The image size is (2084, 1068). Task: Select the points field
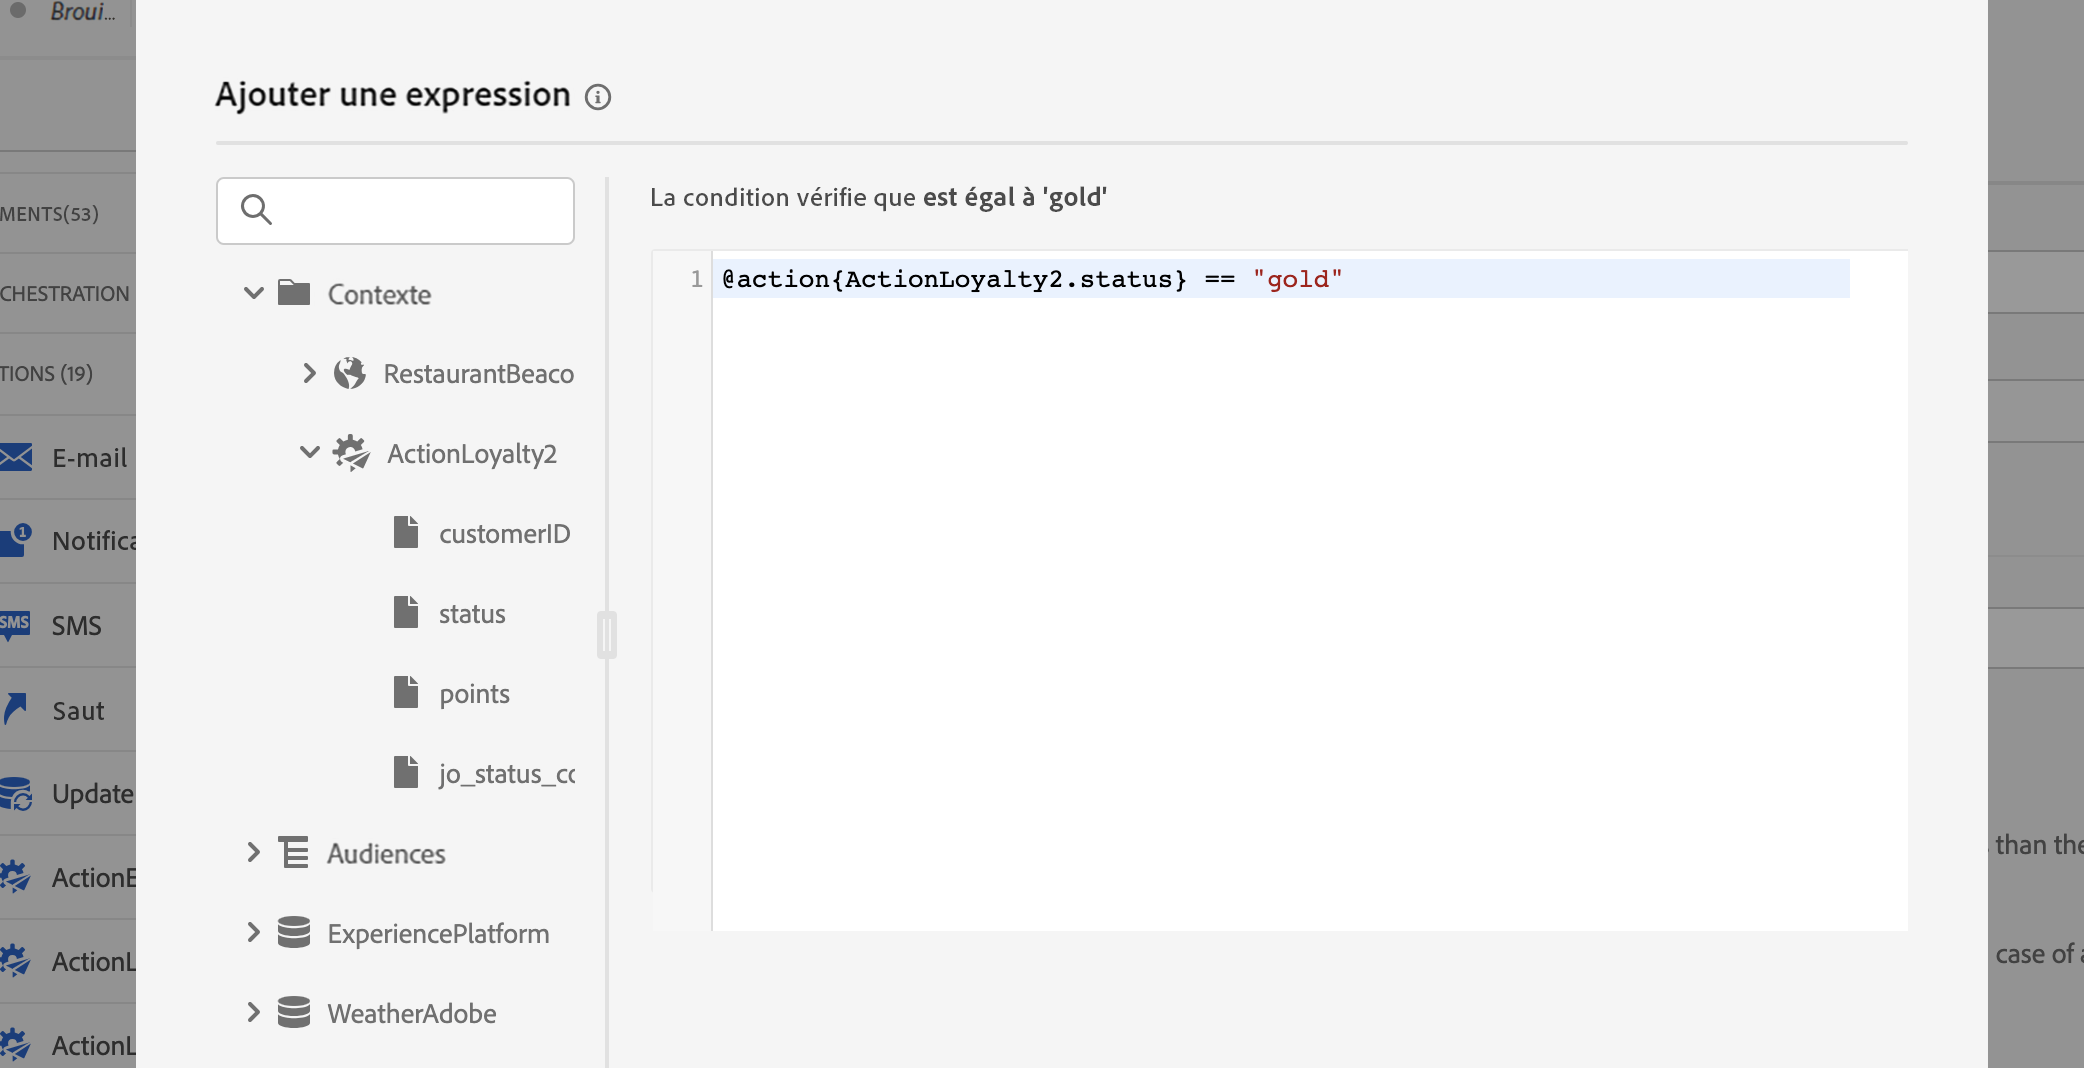474,694
